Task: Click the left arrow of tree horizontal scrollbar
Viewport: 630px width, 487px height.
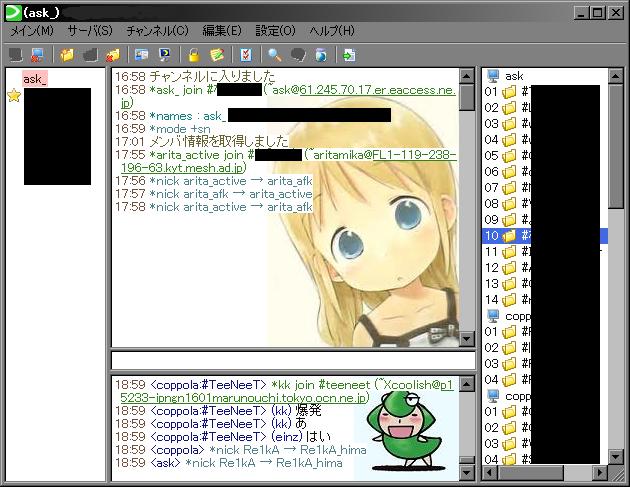Action: (x=489, y=473)
